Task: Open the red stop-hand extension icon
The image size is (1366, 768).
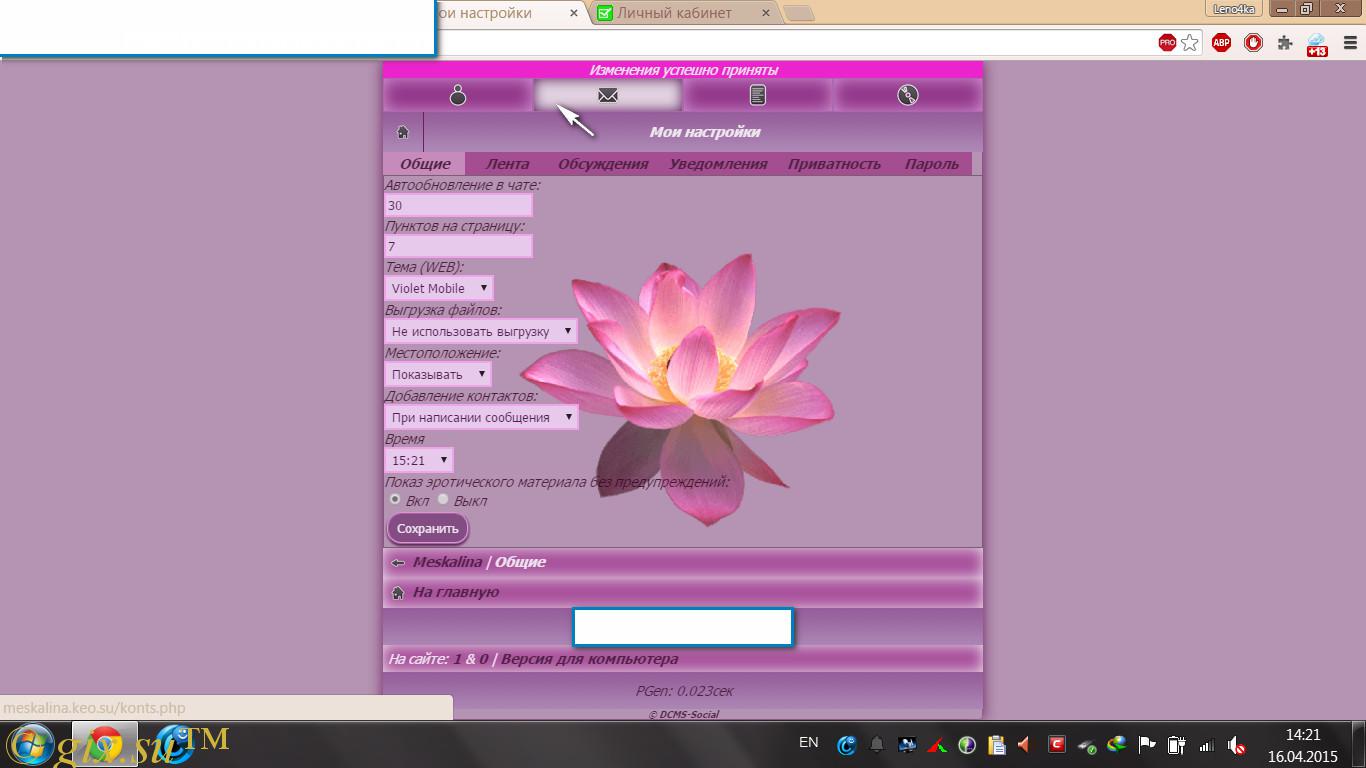Action: [1253, 43]
